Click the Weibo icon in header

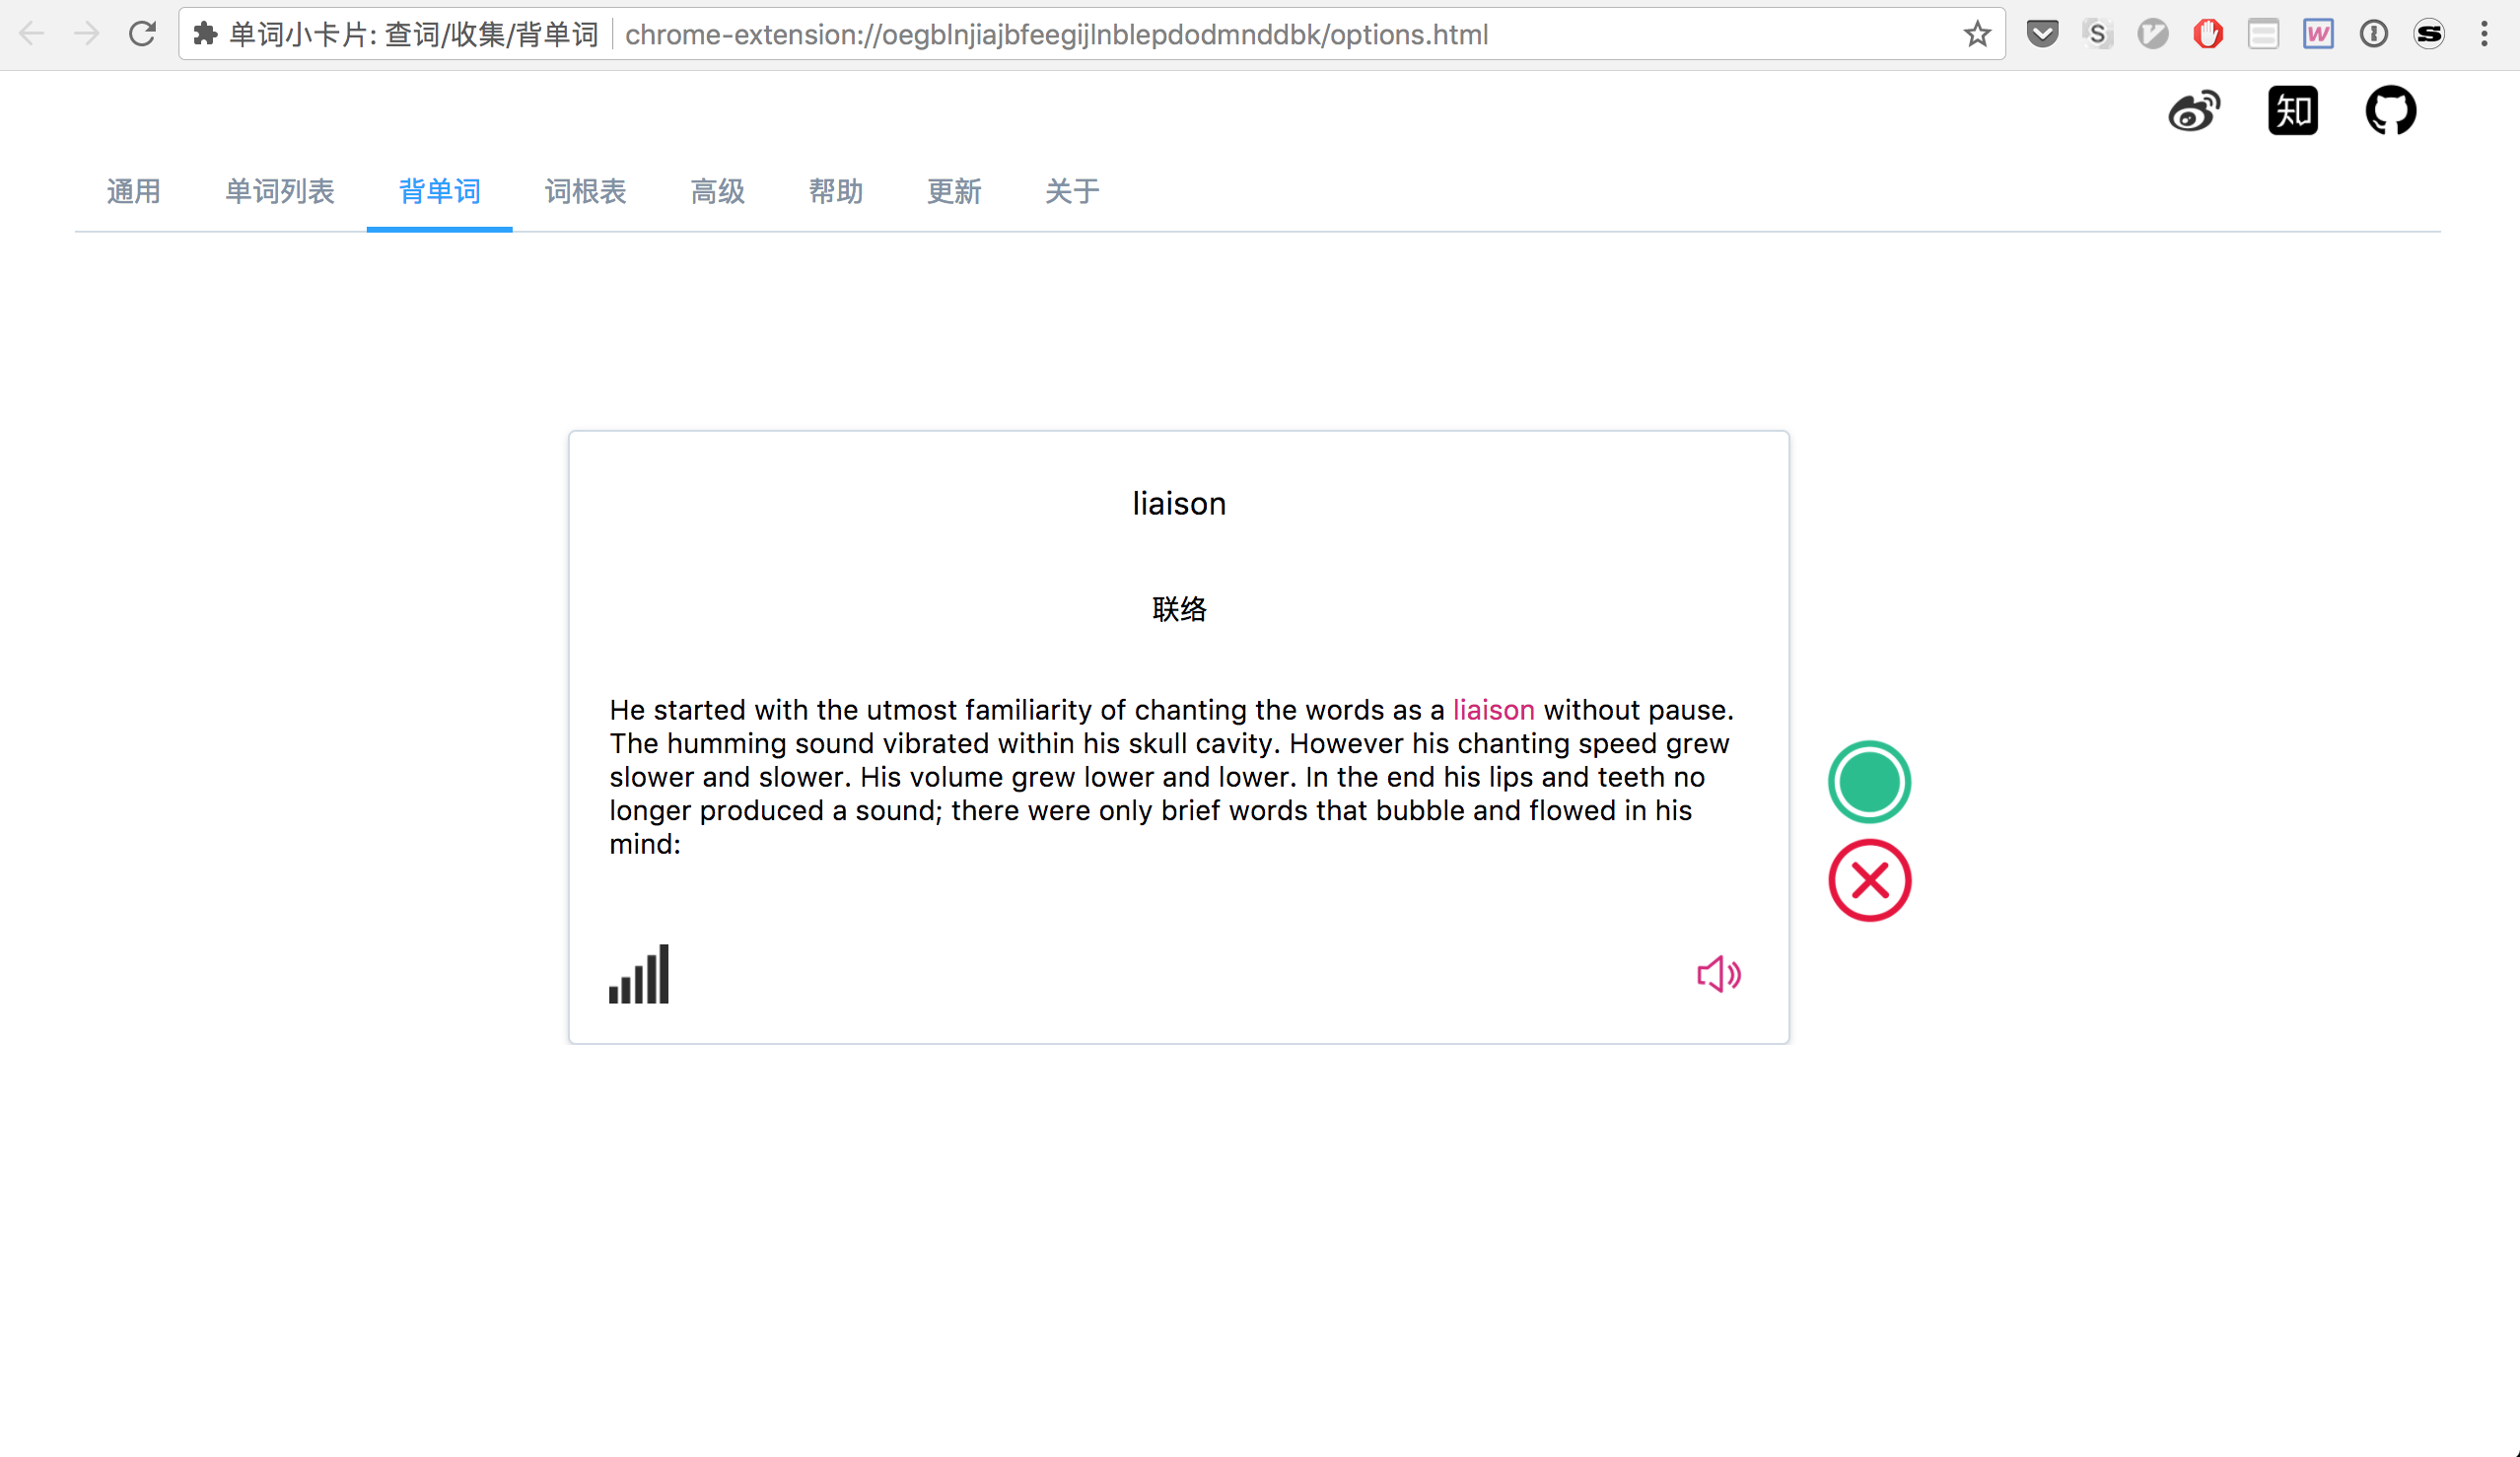(x=2194, y=111)
